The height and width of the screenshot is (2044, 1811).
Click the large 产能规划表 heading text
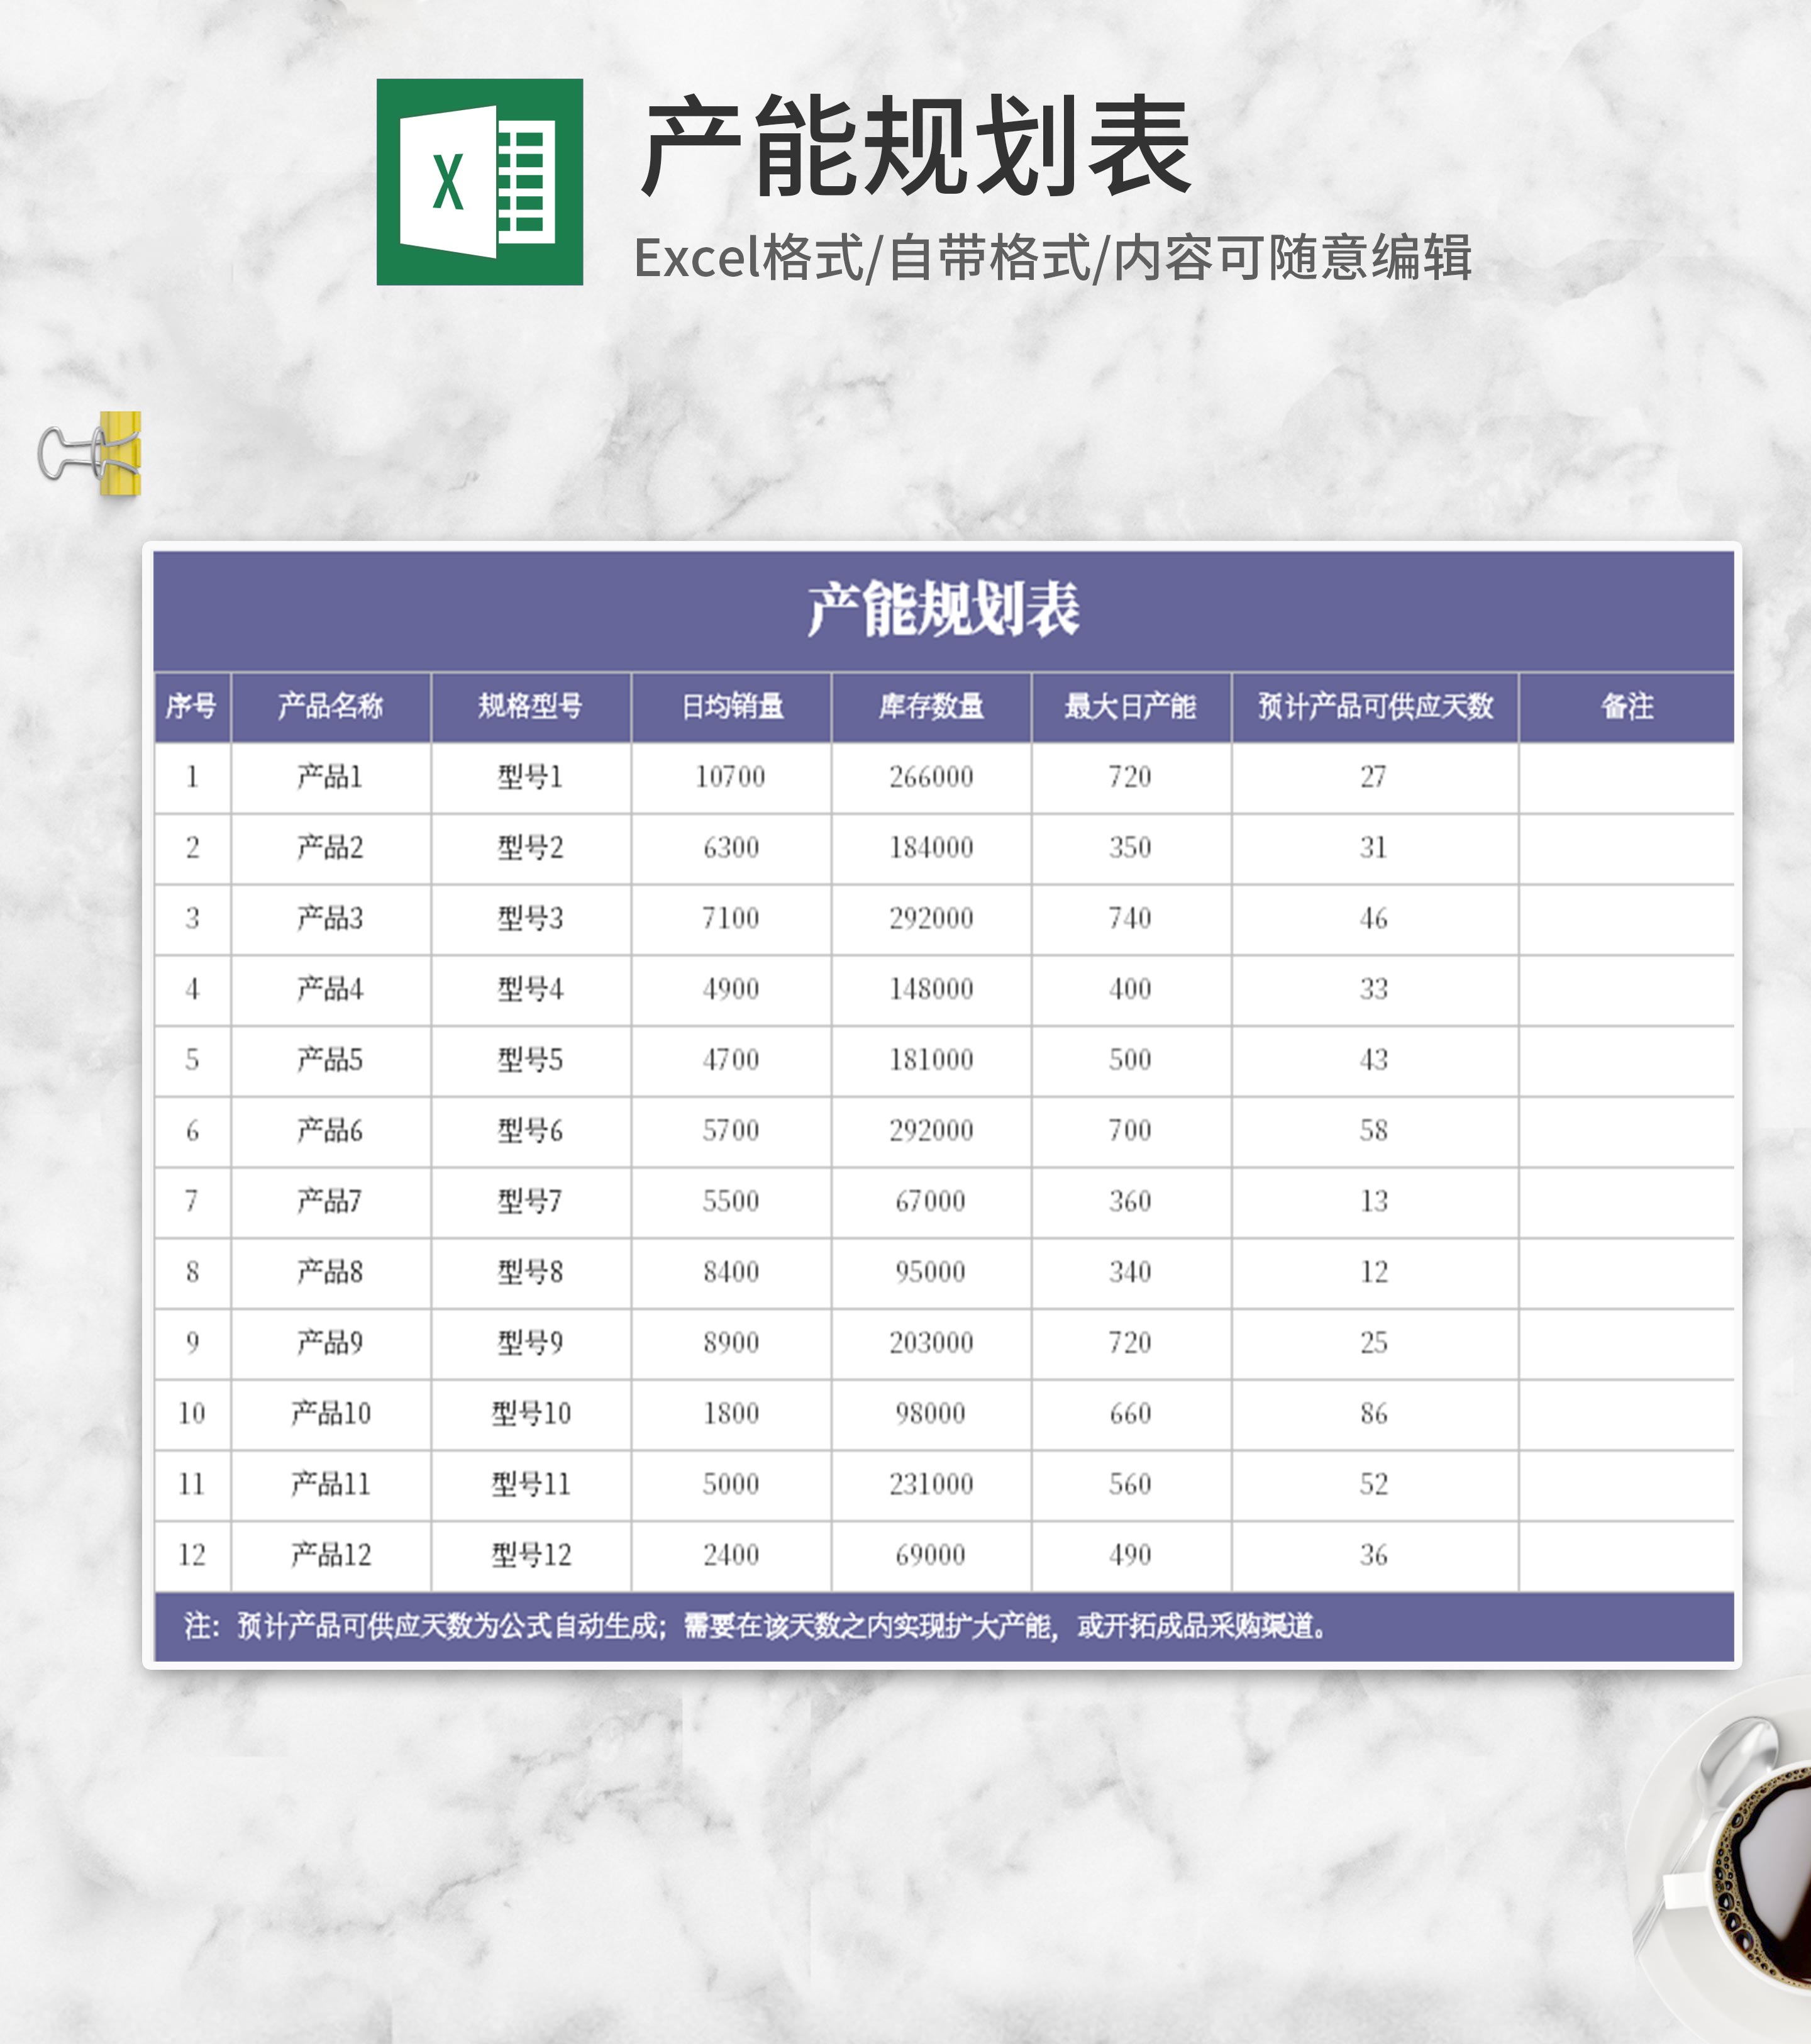click(x=915, y=147)
